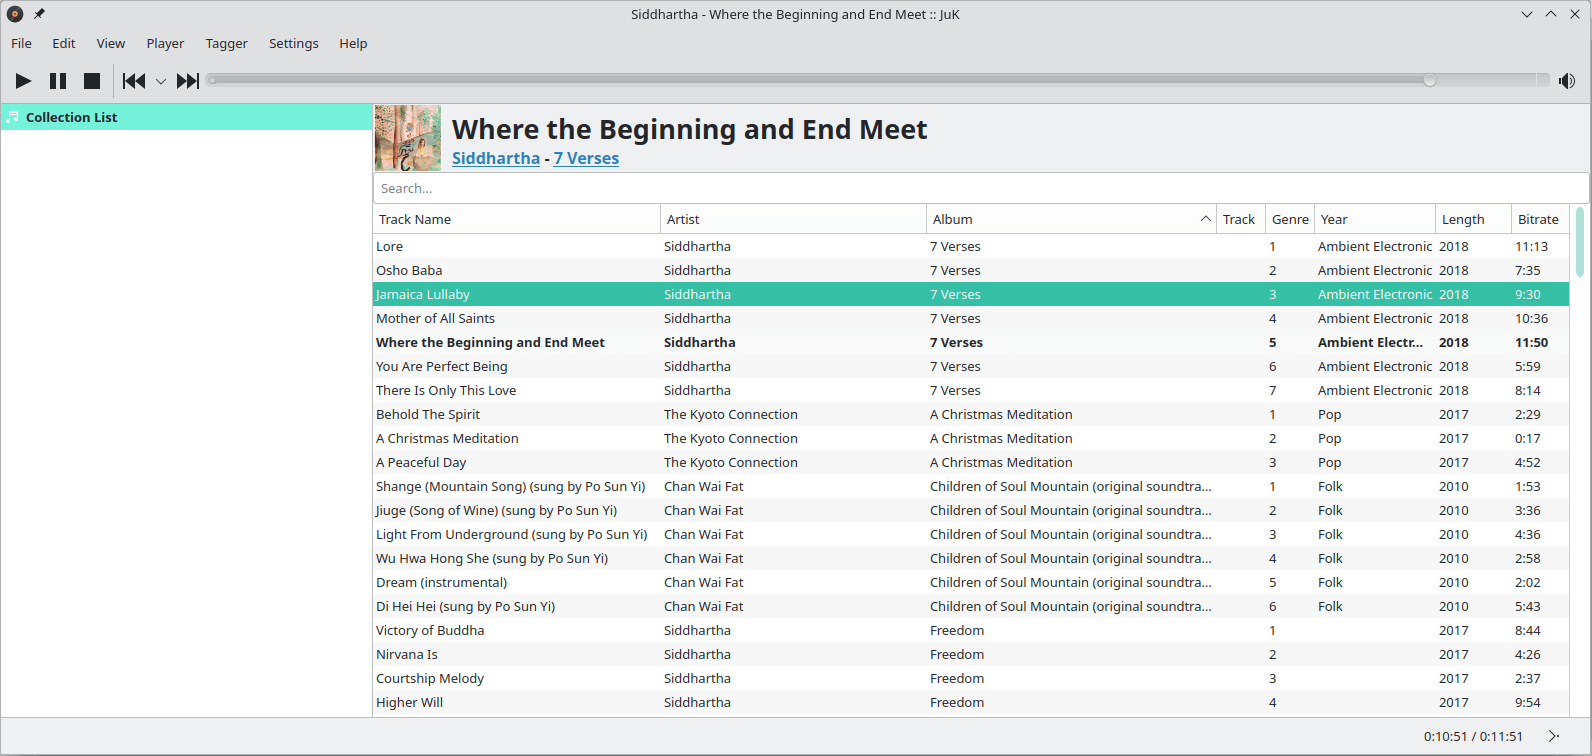Click the 0:10:51 / 0:11:51 time display
This screenshot has width=1592, height=756.
pyautogui.click(x=1473, y=736)
